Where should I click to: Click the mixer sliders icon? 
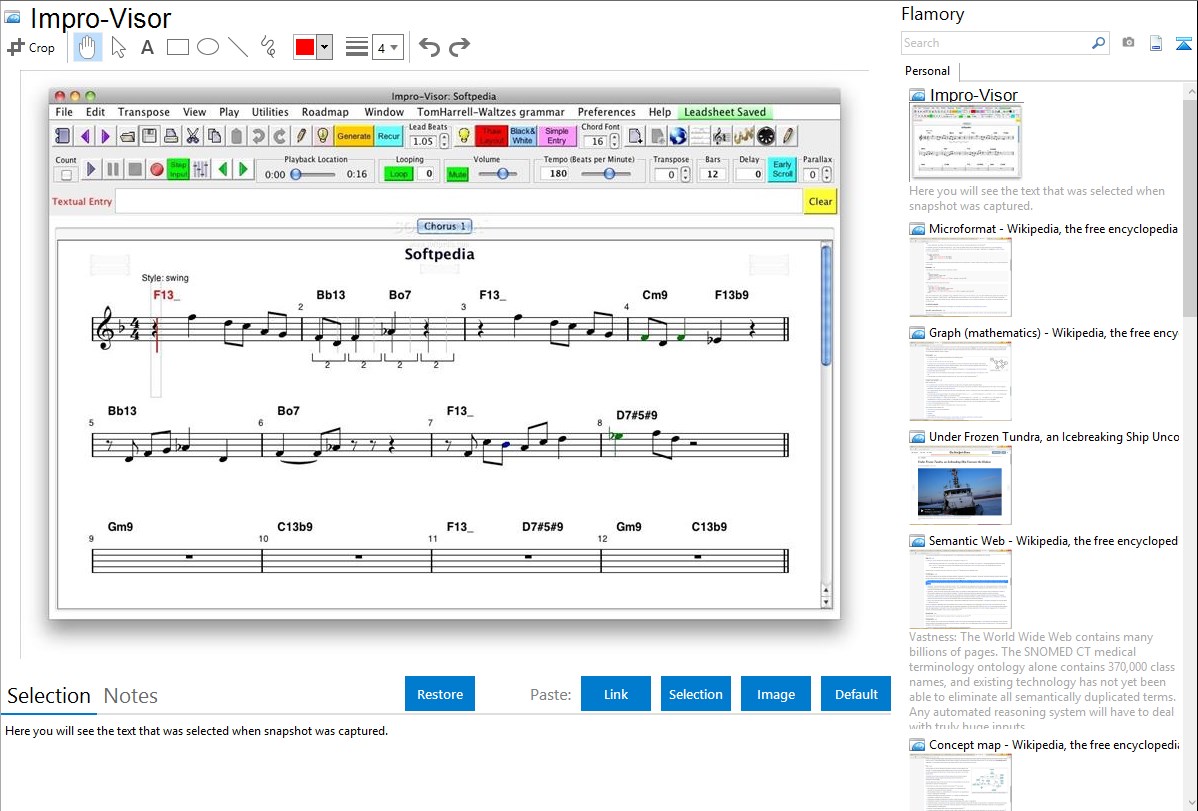[x=201, y=169]
